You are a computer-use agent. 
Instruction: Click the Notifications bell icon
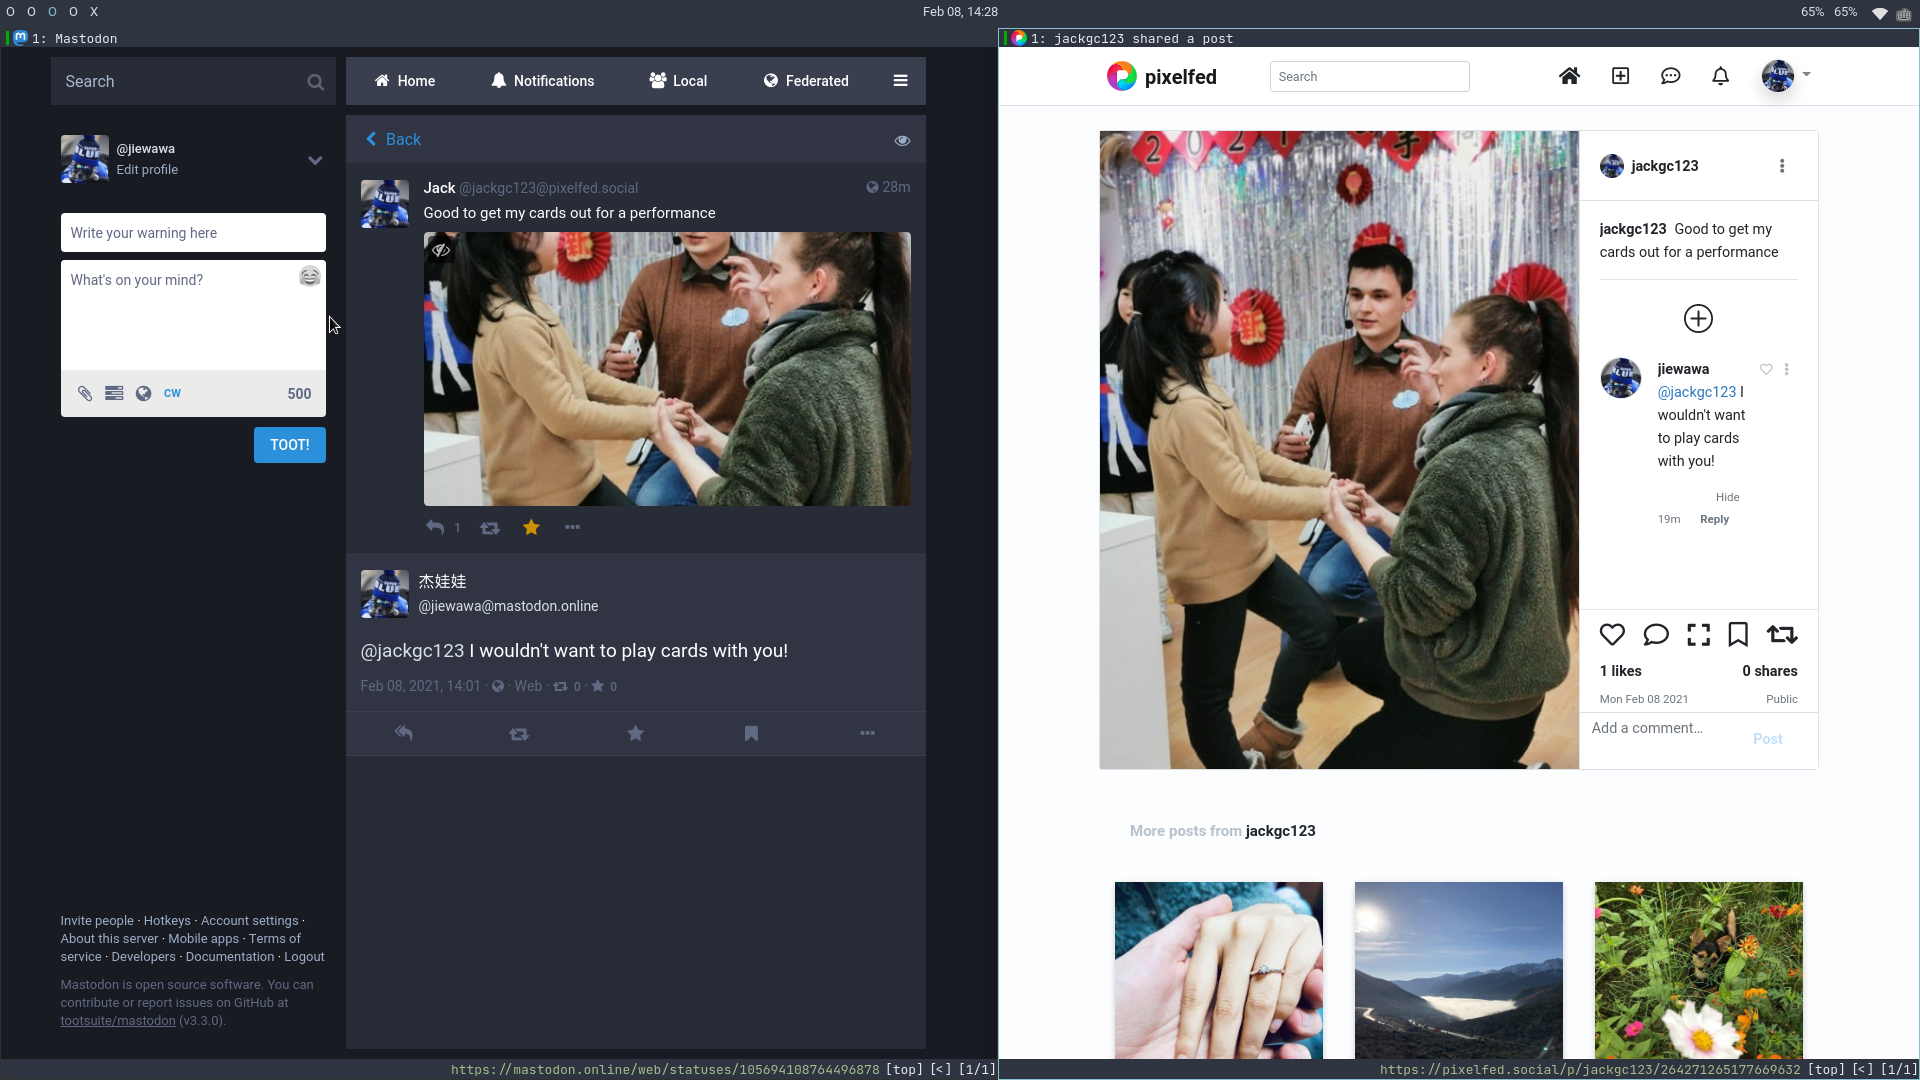point(498,80)
